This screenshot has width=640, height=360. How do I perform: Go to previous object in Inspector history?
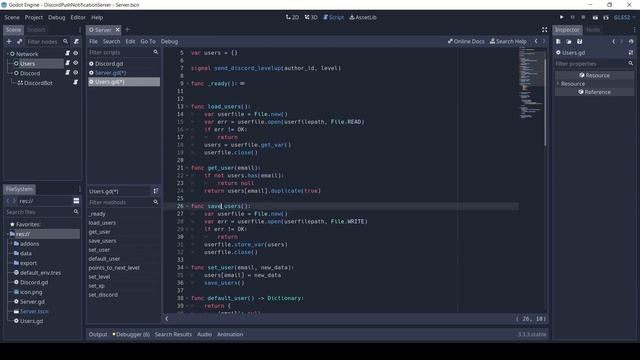coord(613,42)
